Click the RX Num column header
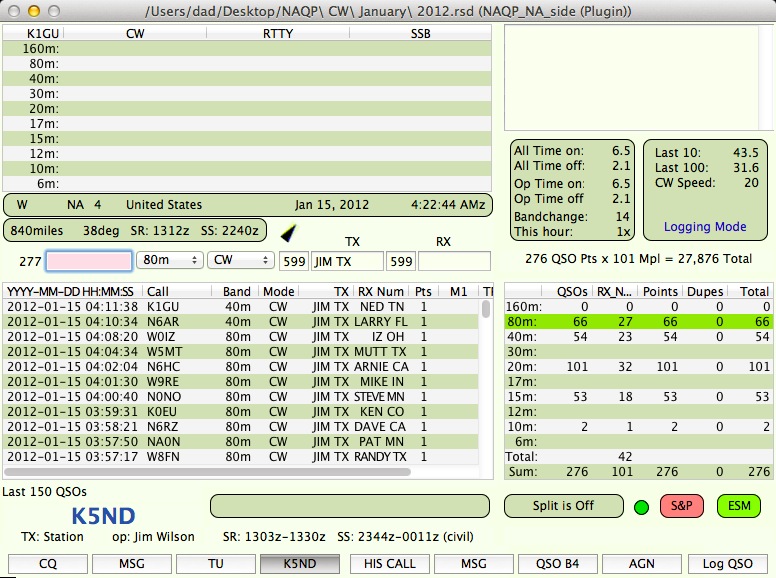This screenshot has width=776, height=578. click(x=380, y=291)
